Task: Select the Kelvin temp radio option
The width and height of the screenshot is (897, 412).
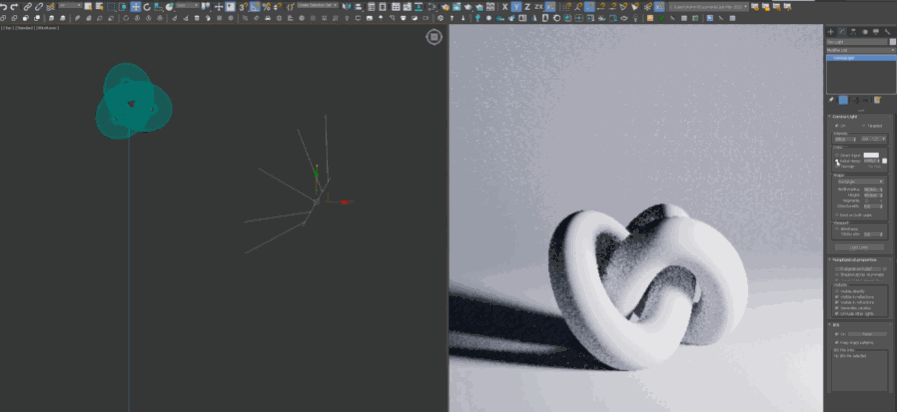Action: pos(838,161)
